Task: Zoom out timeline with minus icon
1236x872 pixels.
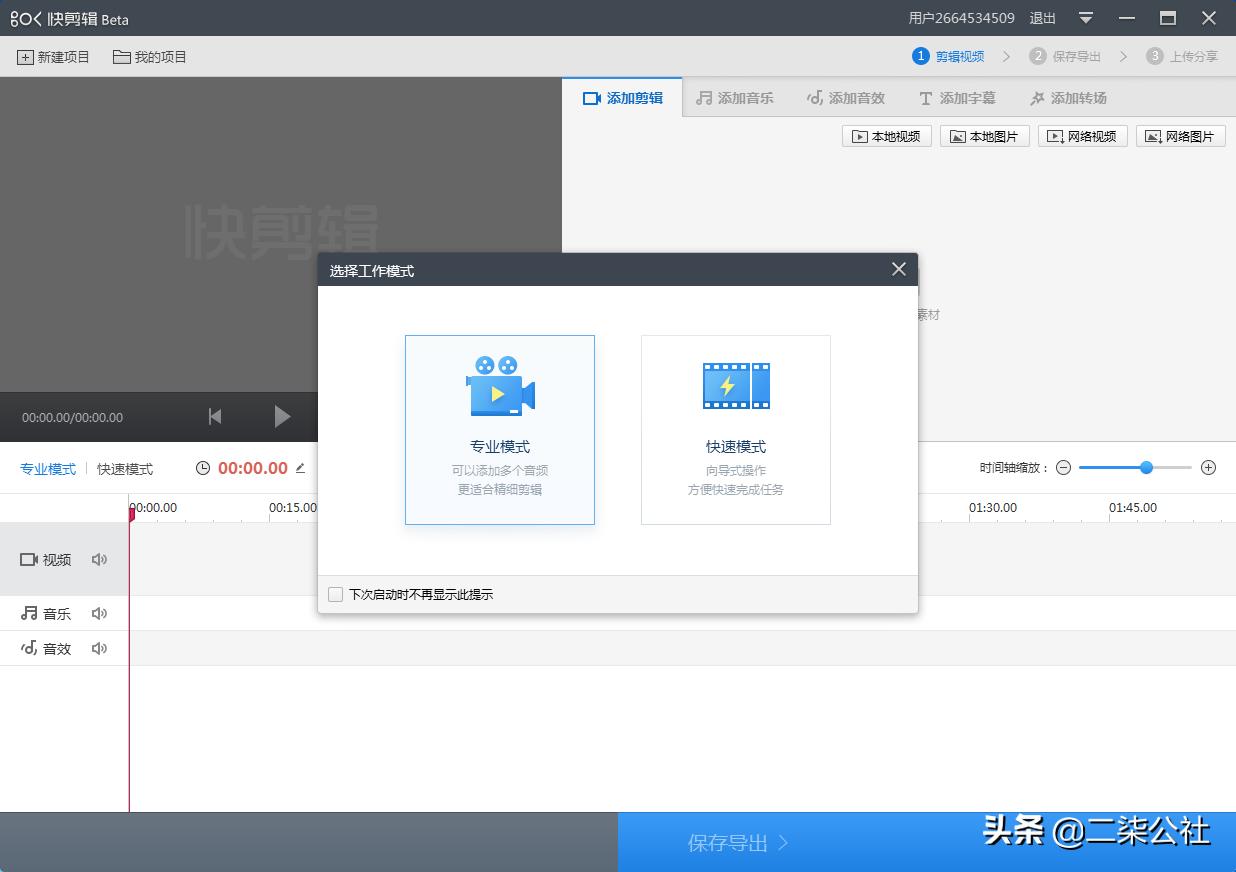Action: [1063, 468]
